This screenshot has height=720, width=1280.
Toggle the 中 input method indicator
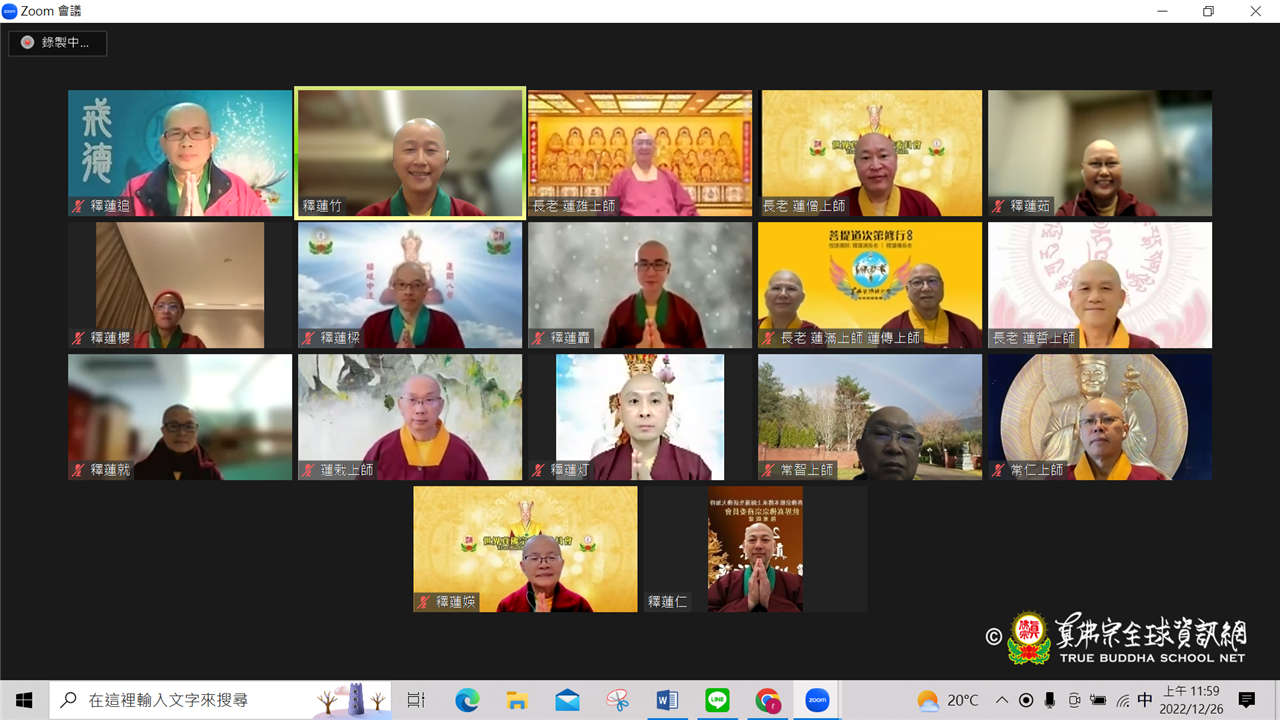click(x=1145, y=700)
